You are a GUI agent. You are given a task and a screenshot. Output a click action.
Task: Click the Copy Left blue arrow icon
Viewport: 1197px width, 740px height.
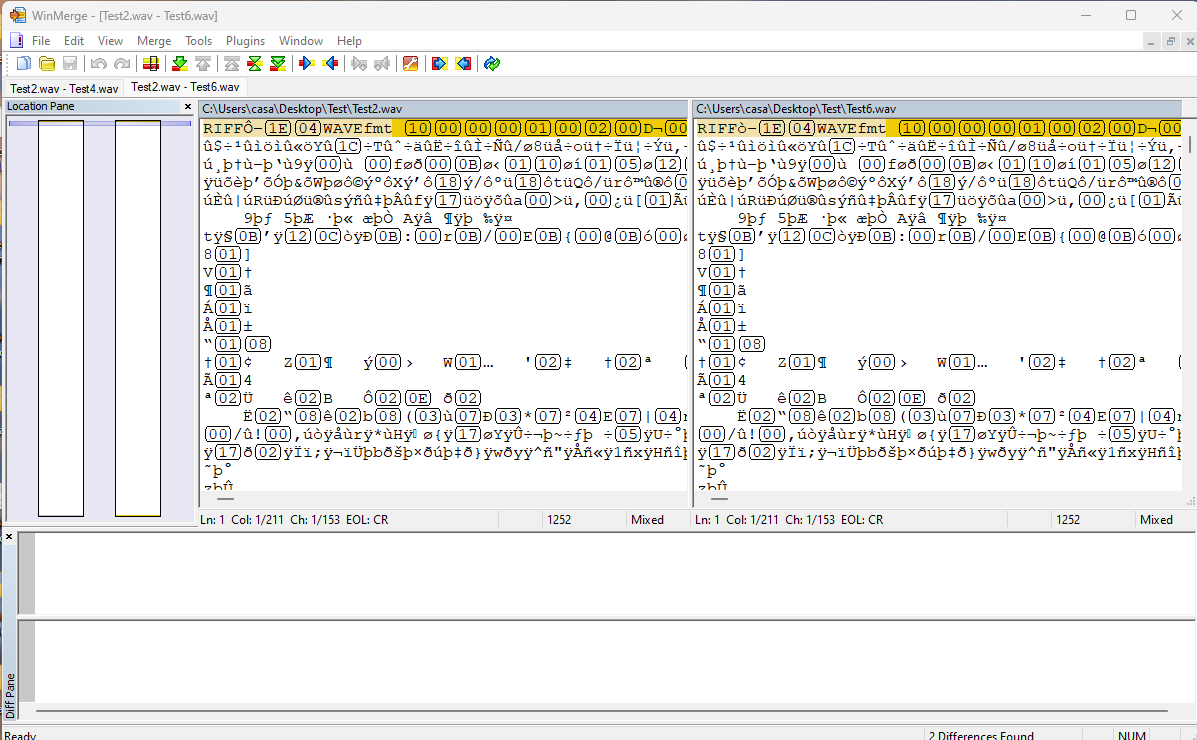(331, 63)
